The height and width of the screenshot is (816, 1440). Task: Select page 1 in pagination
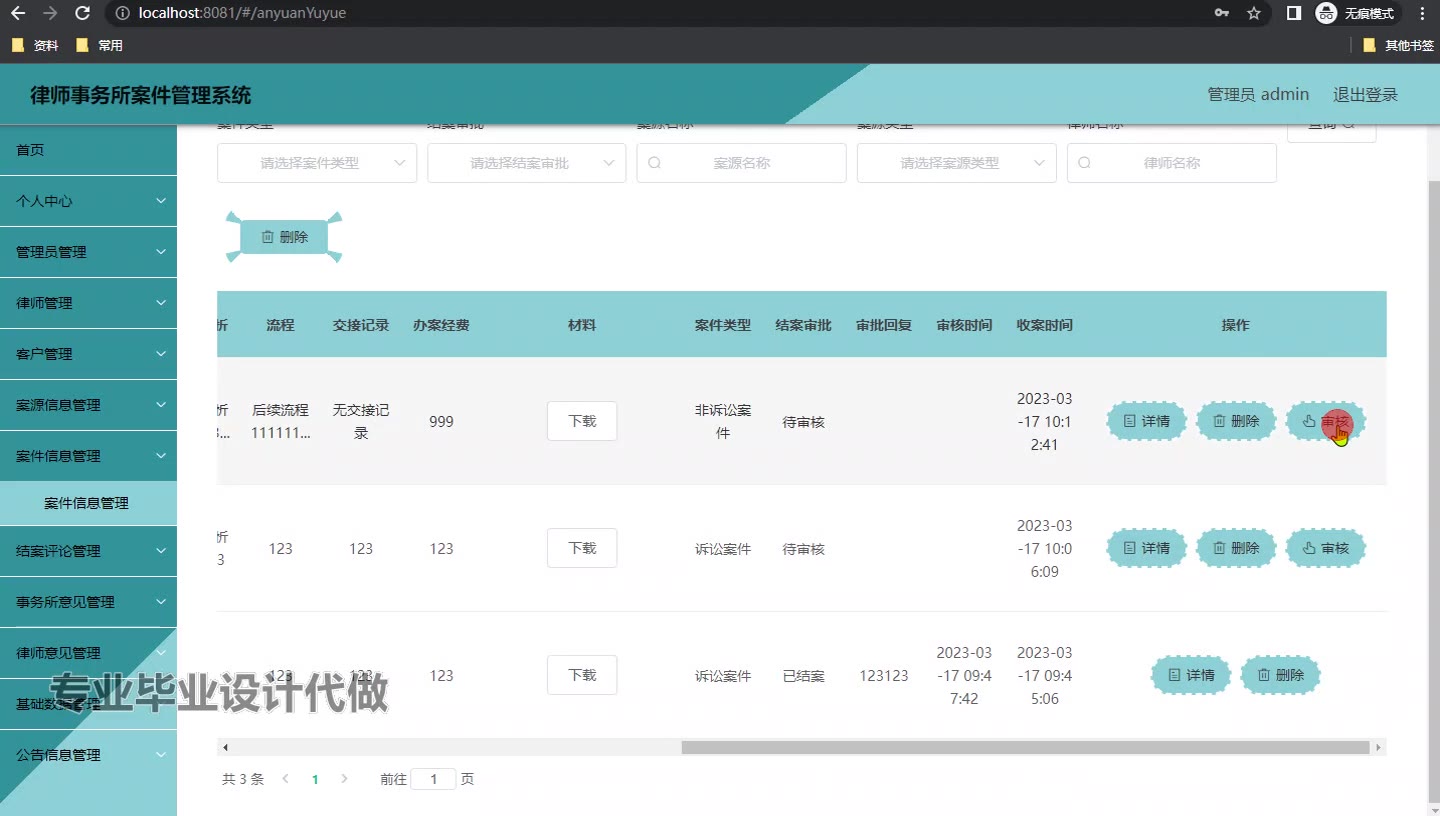(x=315, y=779)
